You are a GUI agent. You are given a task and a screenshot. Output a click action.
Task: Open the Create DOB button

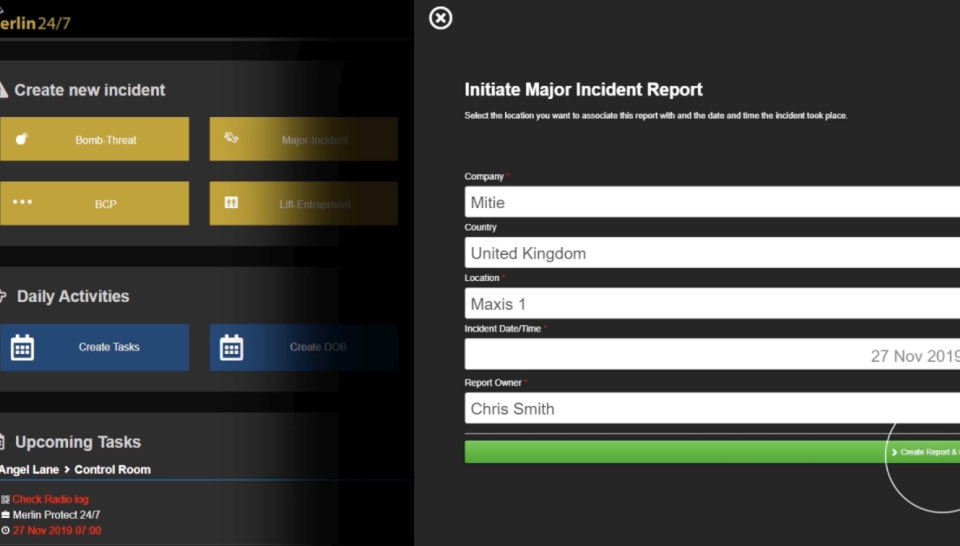coord(304,347)
